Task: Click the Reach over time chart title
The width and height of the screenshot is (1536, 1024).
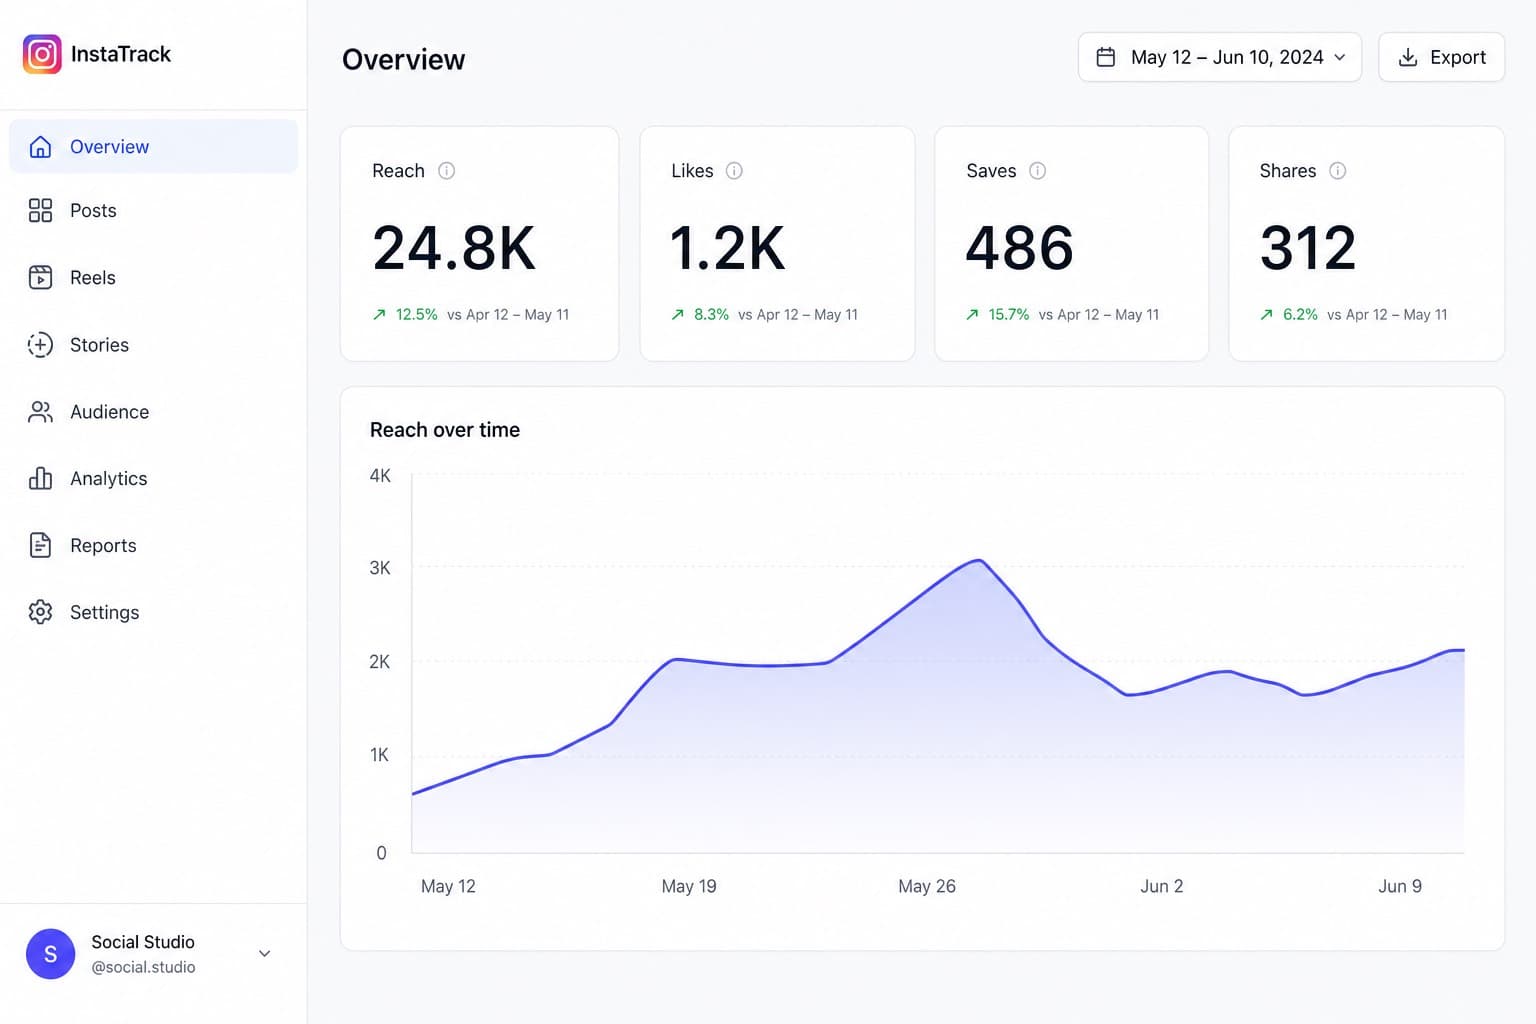Action: tap(445, 430)
